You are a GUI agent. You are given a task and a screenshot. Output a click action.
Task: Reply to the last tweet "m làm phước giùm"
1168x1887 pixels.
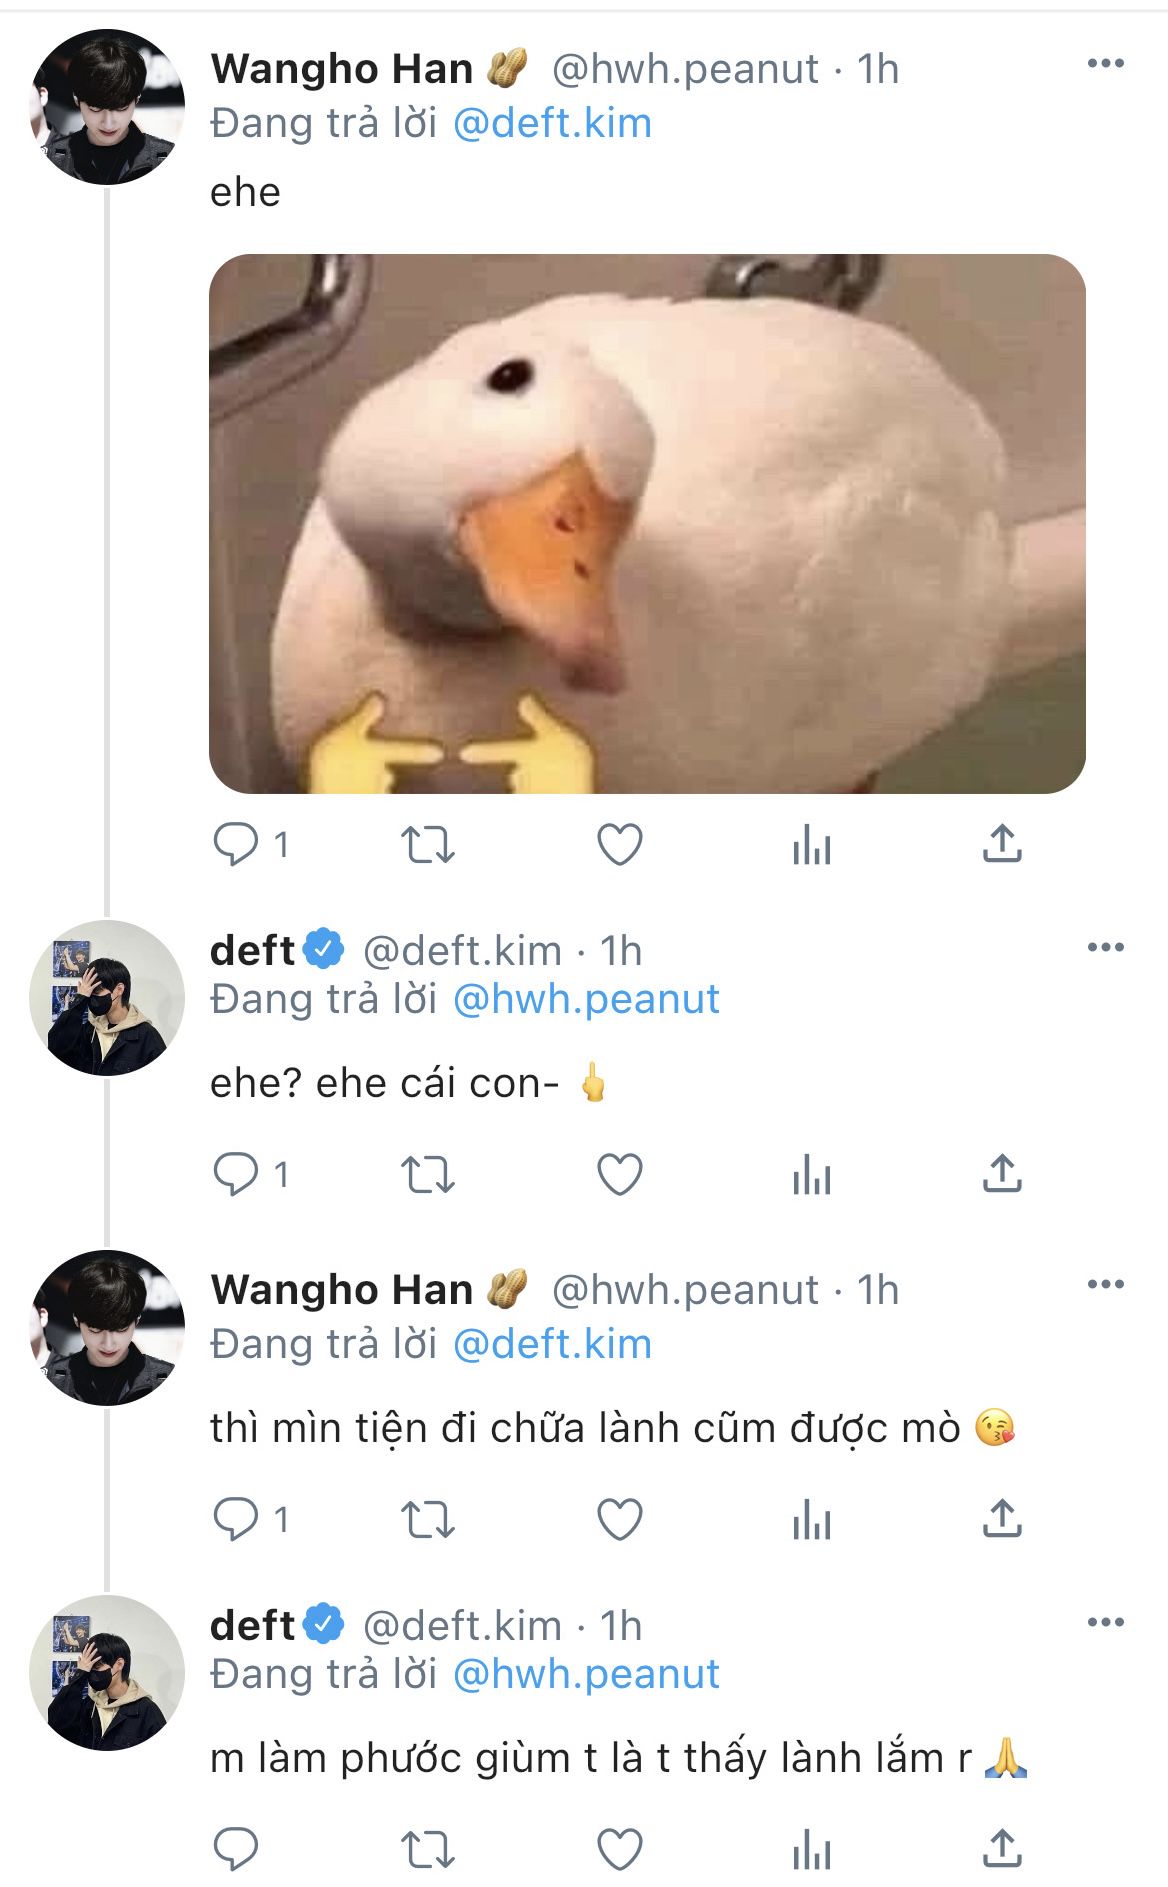[236, 1849]
